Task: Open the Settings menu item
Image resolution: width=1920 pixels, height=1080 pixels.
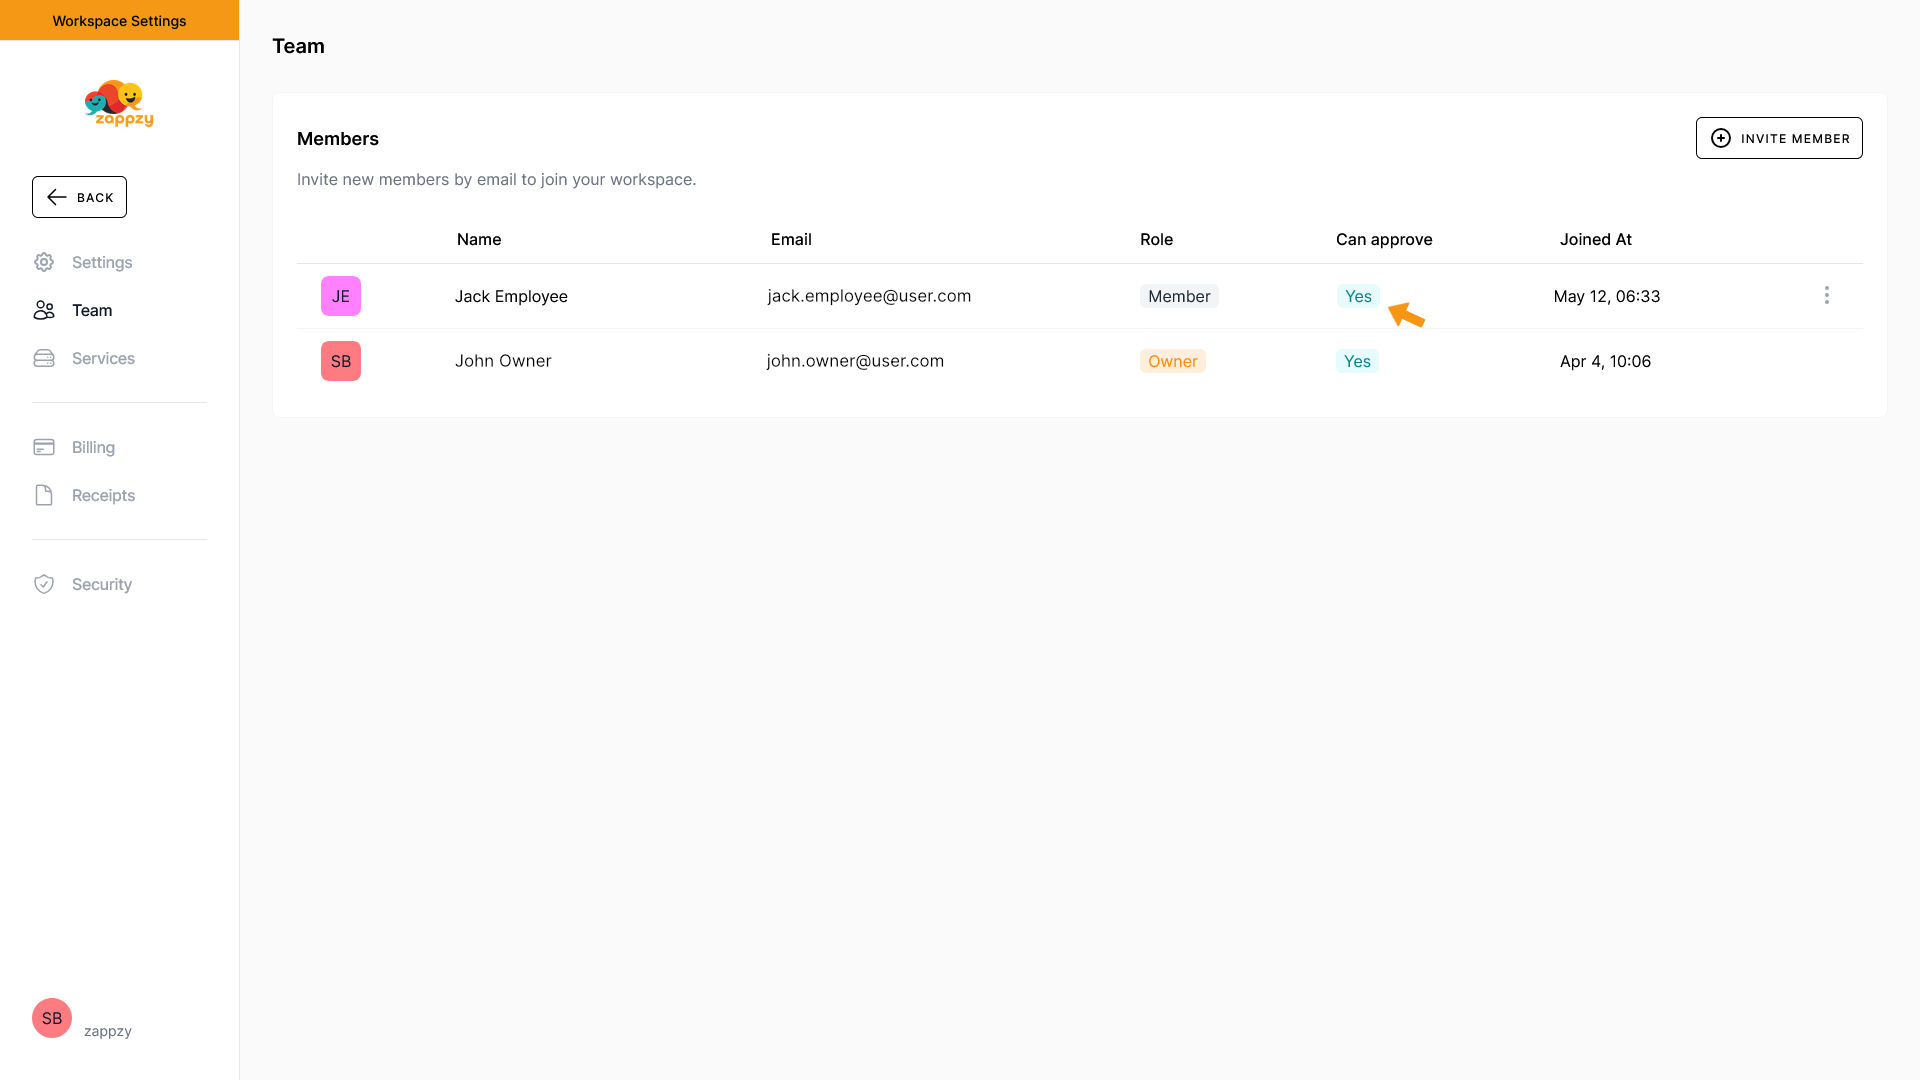Action: [102, 262]
